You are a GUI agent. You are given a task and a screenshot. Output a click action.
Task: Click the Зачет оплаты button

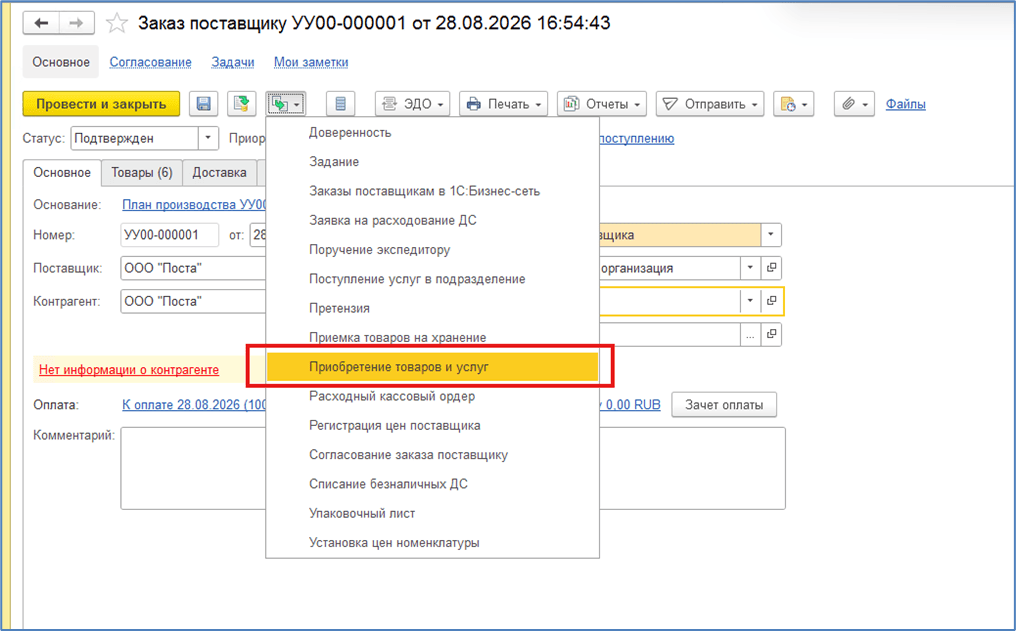[724, 405]
